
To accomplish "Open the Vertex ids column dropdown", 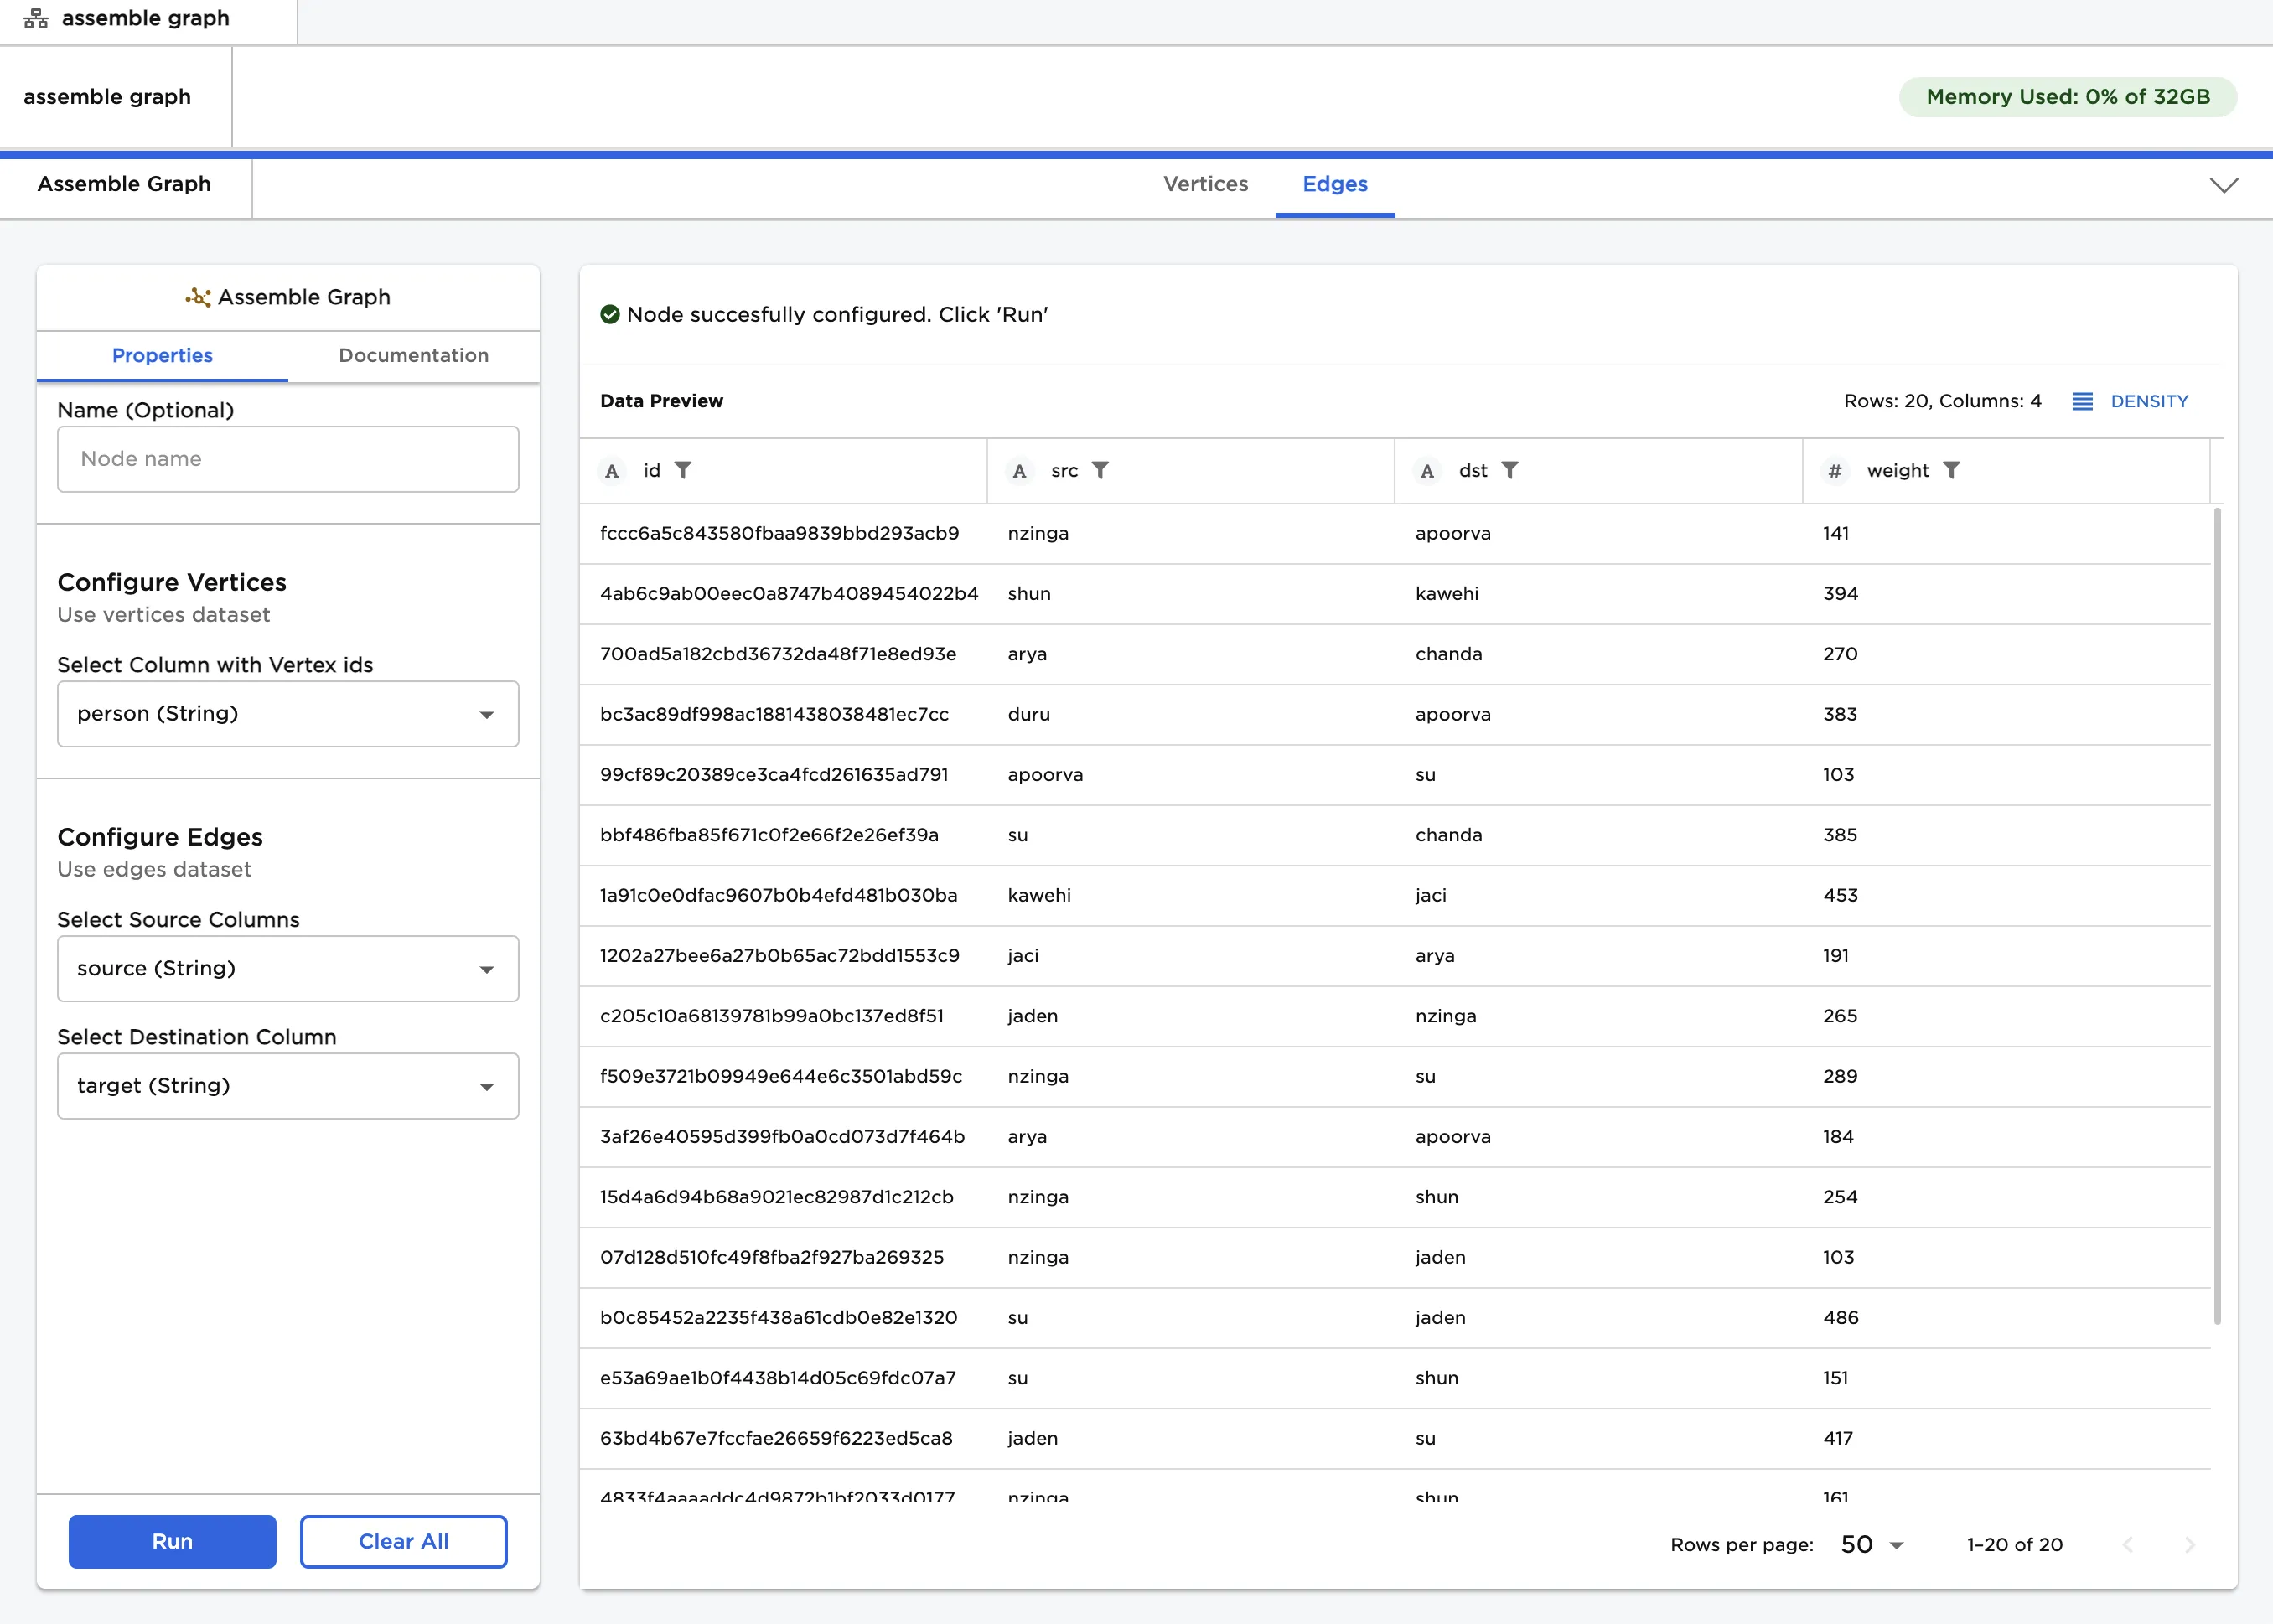I will 288,714.
